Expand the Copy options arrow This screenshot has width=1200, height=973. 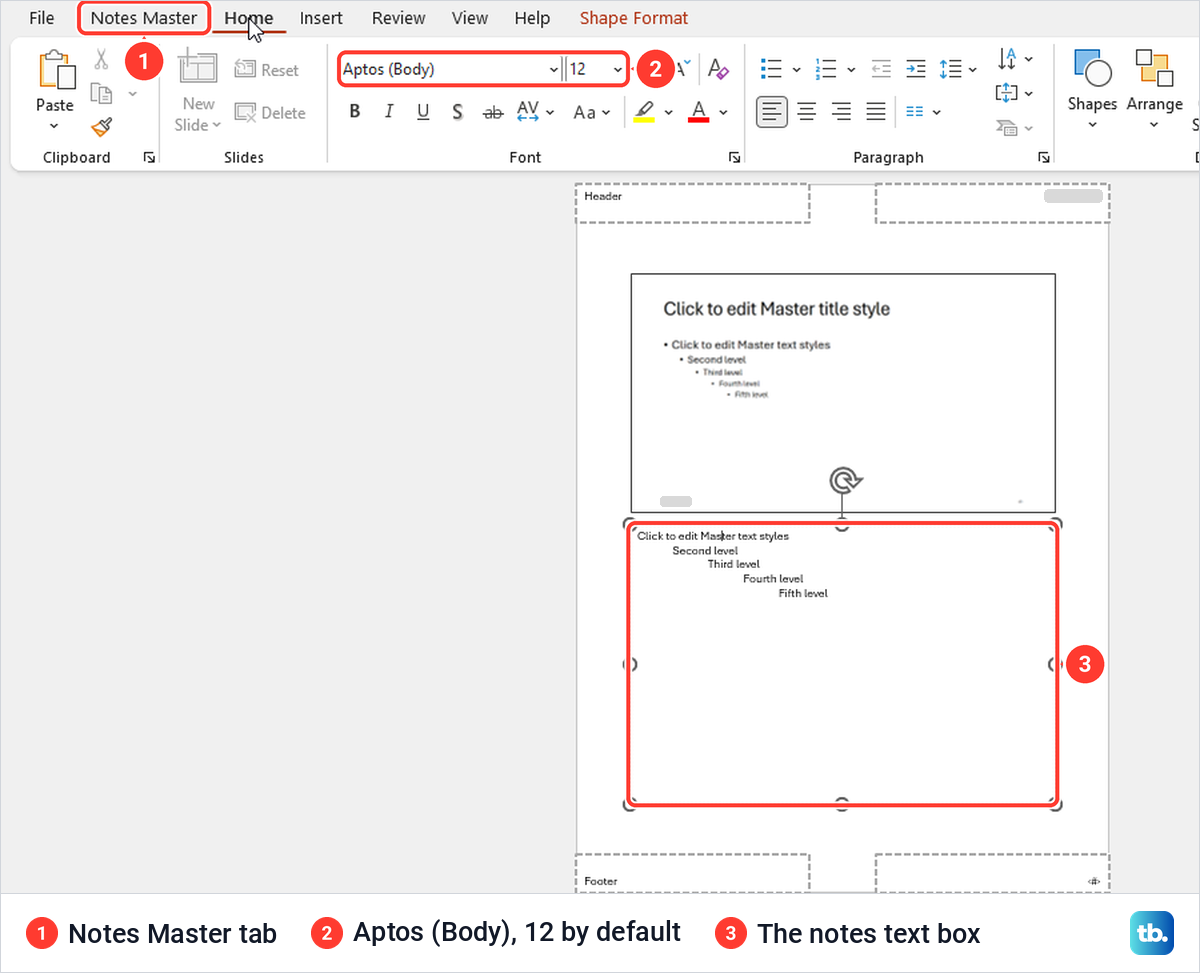pyautogui.click(x=132, y=94)
